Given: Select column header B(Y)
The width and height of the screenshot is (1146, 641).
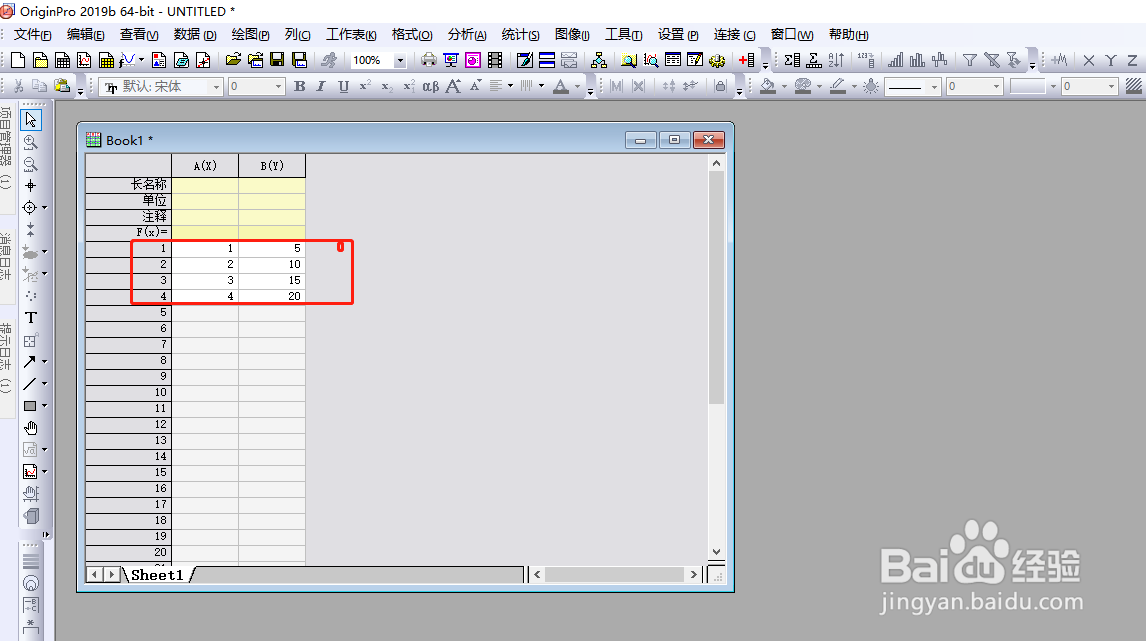Looking at the screenshot, I should [272, 166].
